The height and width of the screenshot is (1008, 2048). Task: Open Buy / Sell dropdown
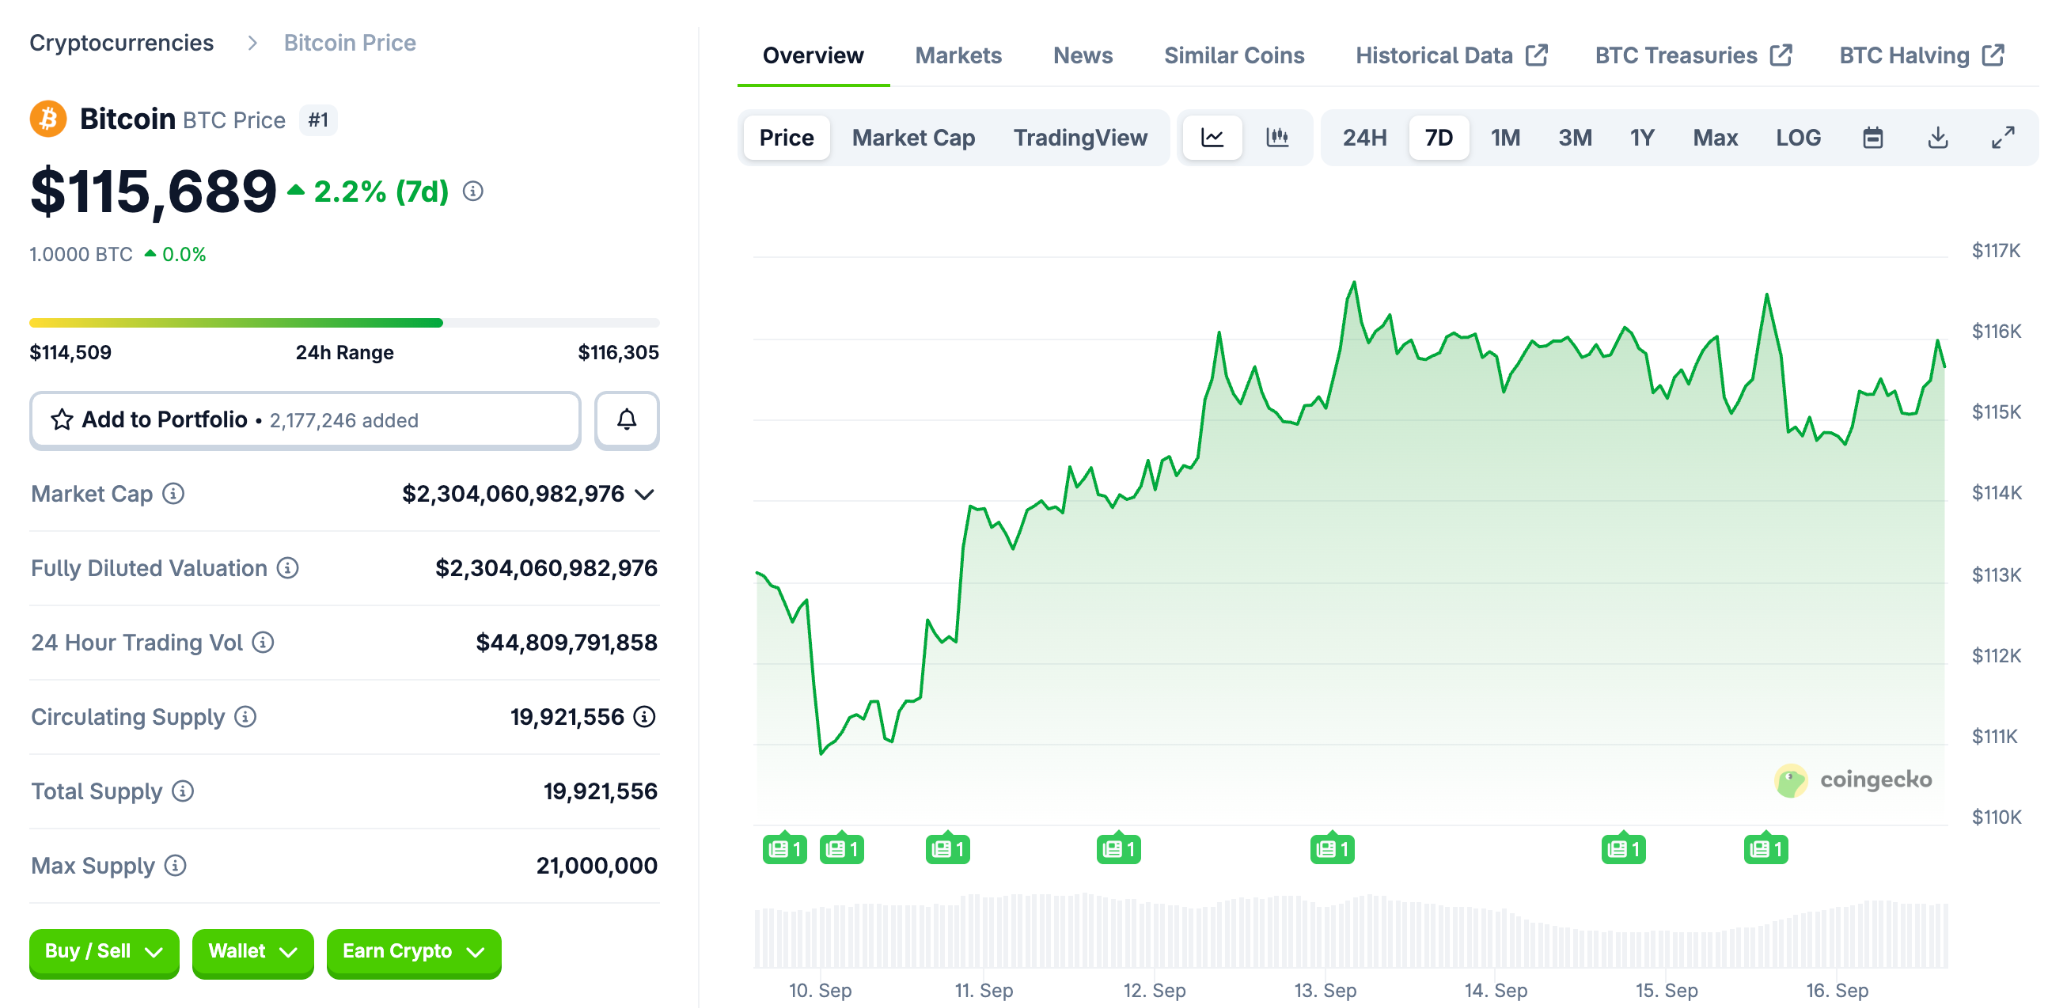(x=104, y=952)
